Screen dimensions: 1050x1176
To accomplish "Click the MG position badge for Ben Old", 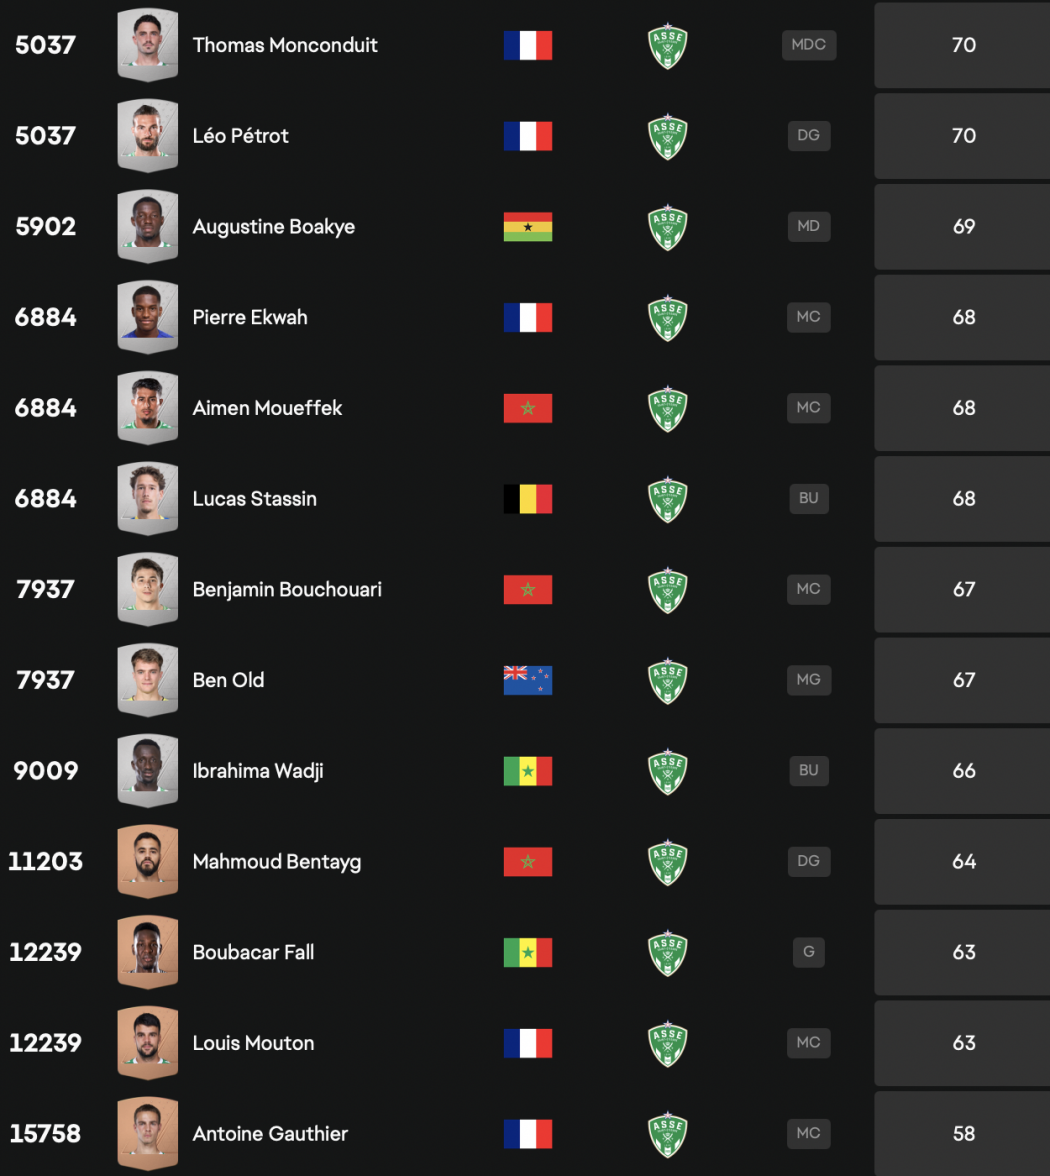I will click(x=808, y=680).
